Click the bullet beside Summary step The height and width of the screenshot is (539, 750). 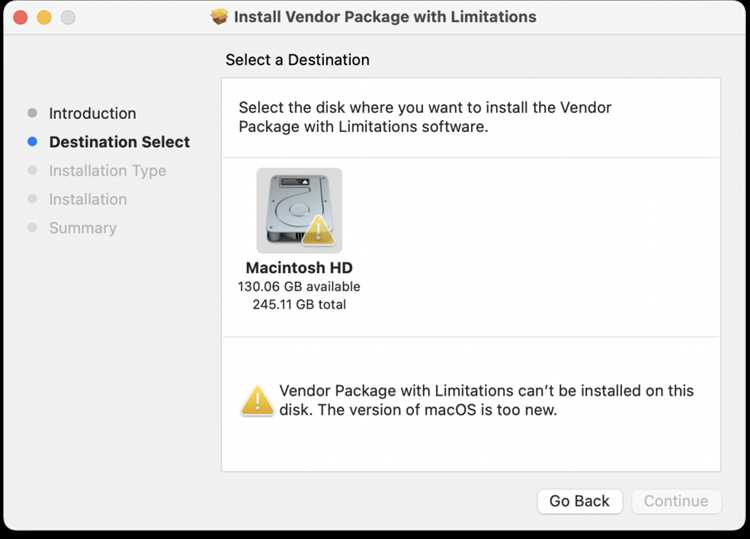(33, 228)
